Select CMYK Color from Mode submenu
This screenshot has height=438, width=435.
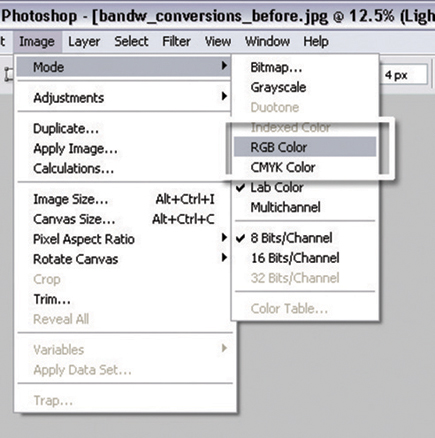point(305,167)
